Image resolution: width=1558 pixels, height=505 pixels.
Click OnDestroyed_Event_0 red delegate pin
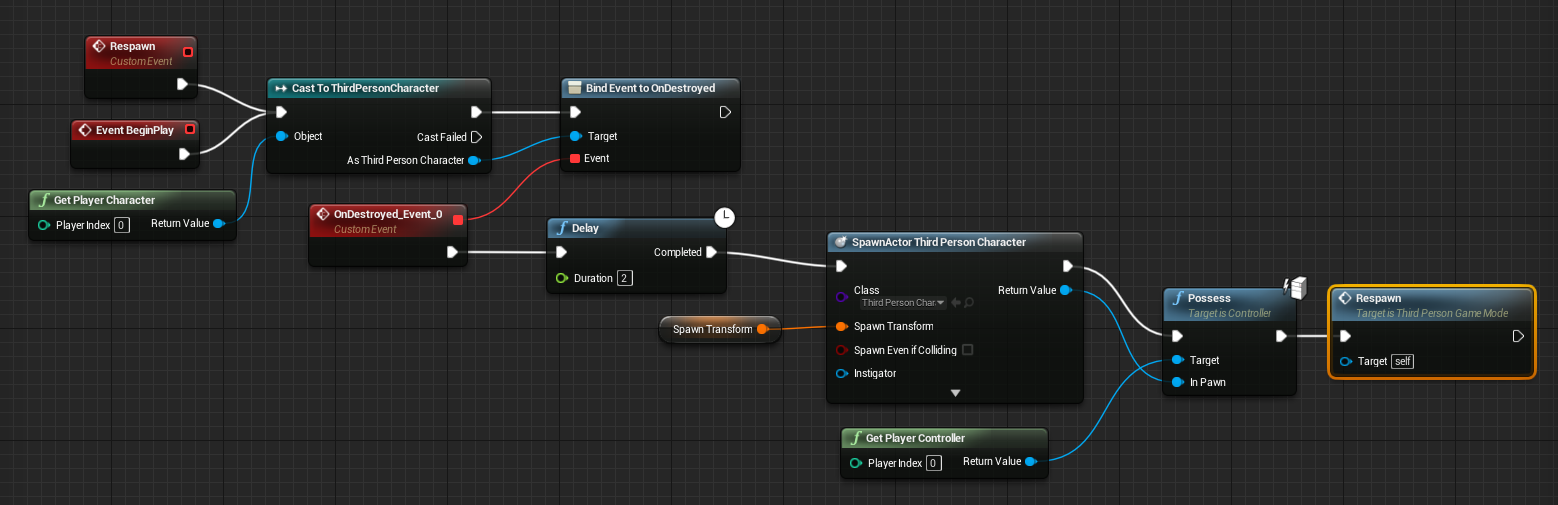click(x=458, y=219)
